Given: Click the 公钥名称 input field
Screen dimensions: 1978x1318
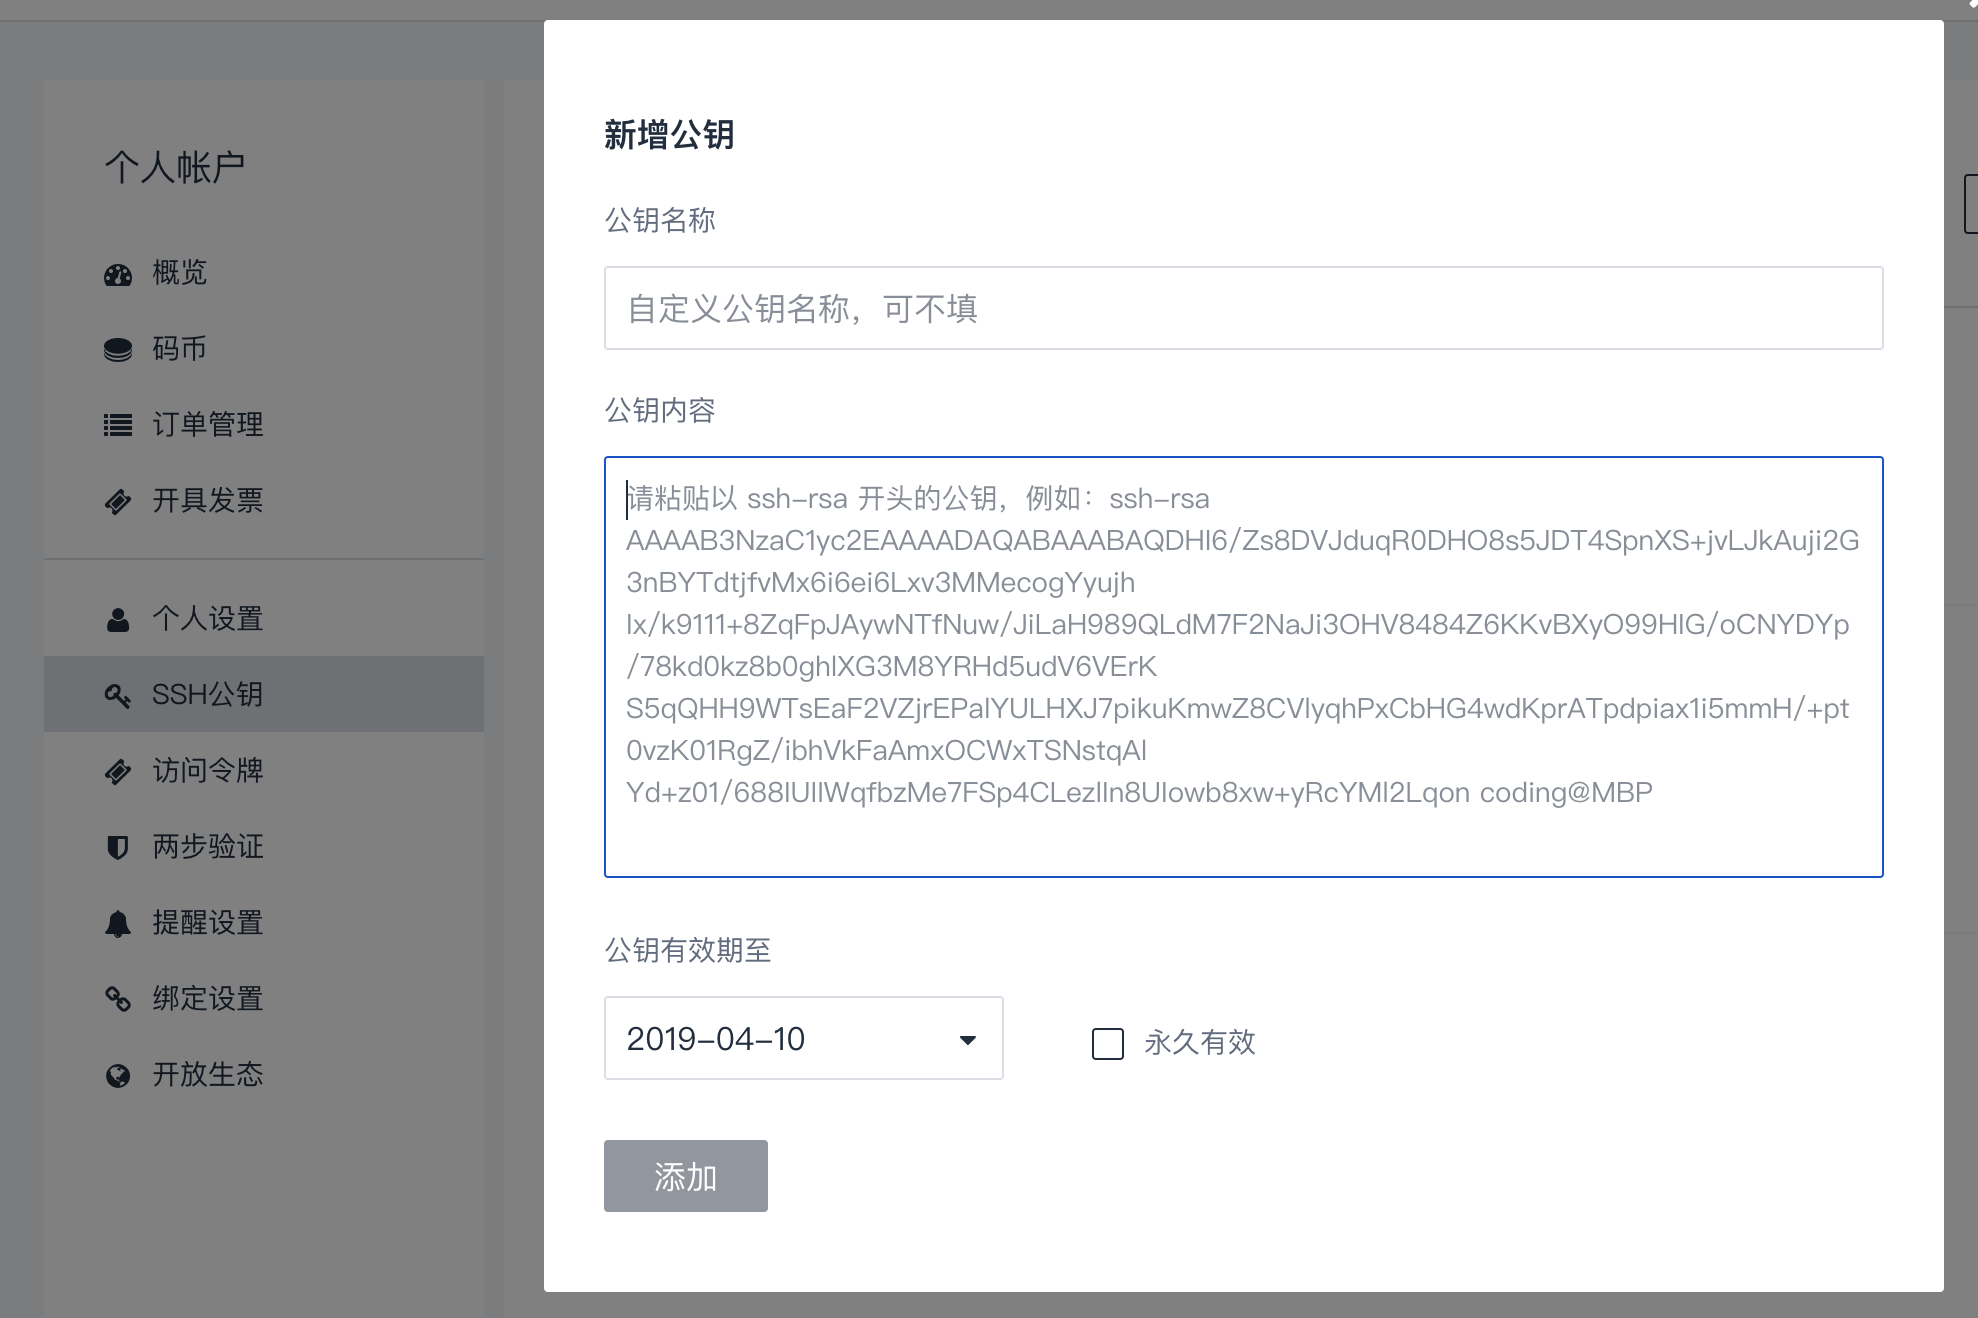Looking at the screenshot, I should (1243, 307).
